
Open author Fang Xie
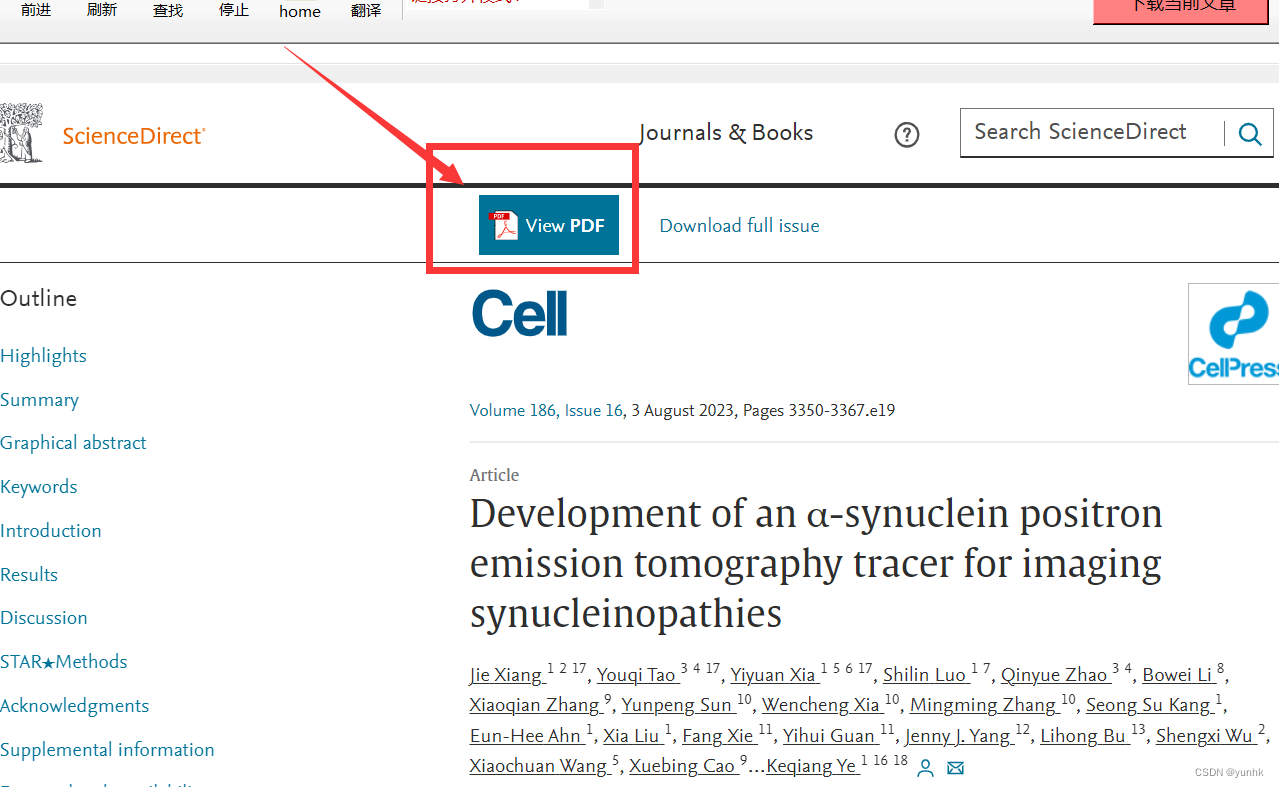[718, 735]
